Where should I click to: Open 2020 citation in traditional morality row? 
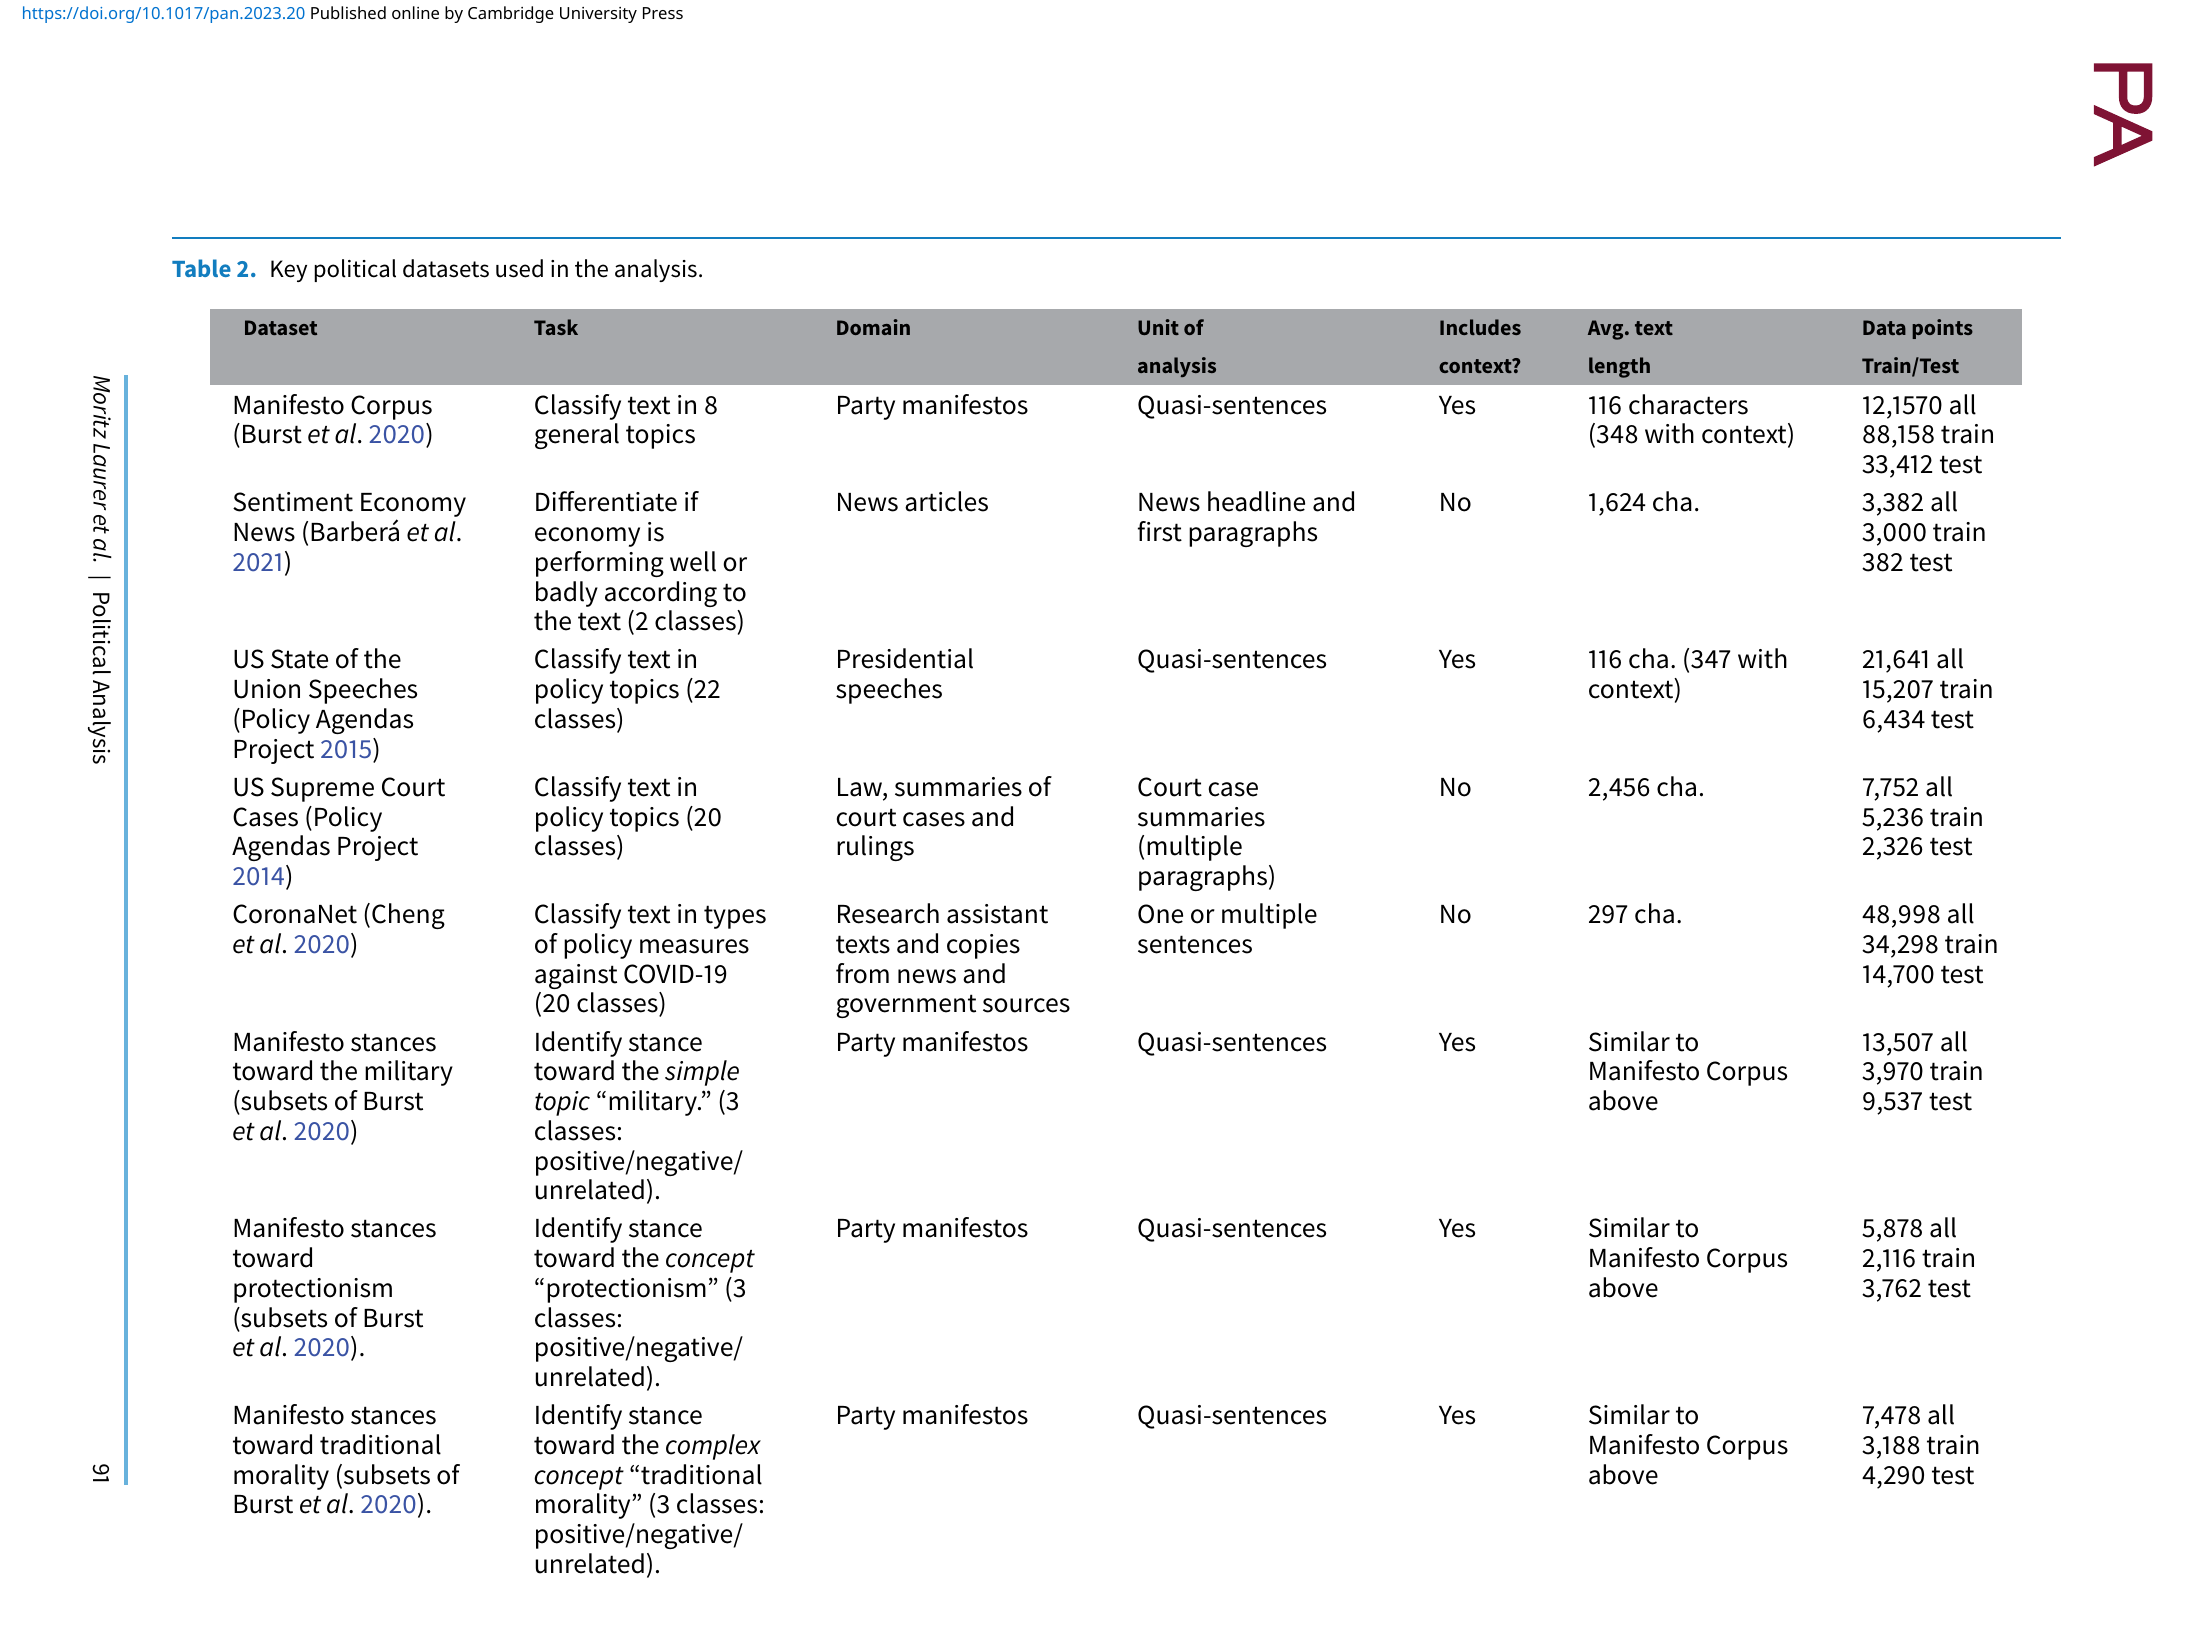[388, 1505]
